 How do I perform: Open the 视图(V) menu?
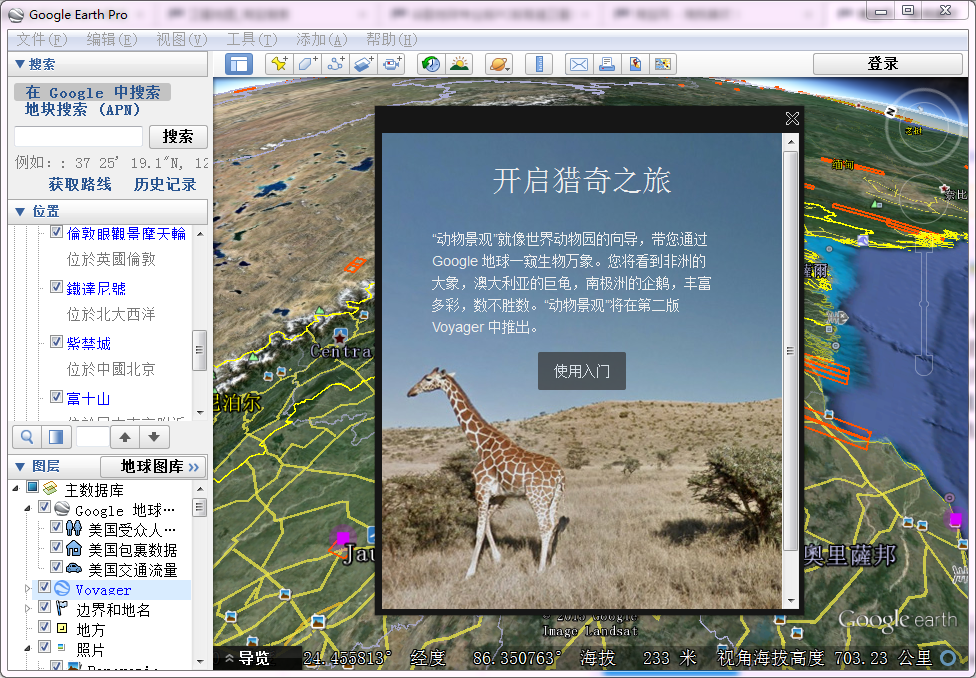coord(181,40)
